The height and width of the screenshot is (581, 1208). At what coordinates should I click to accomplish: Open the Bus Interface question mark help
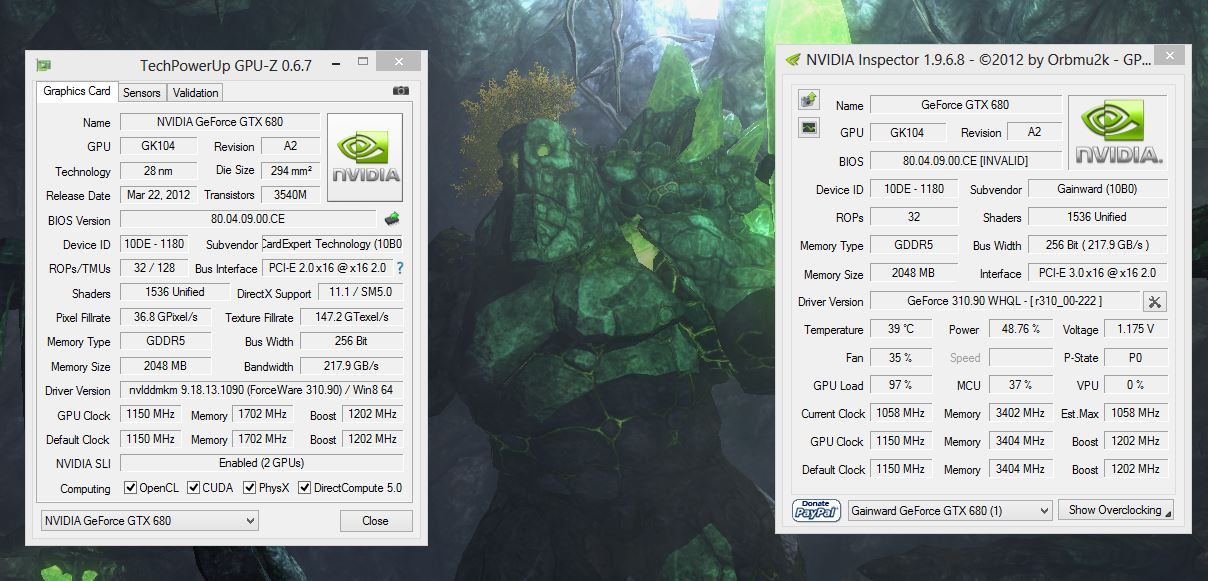coord(400,268)
